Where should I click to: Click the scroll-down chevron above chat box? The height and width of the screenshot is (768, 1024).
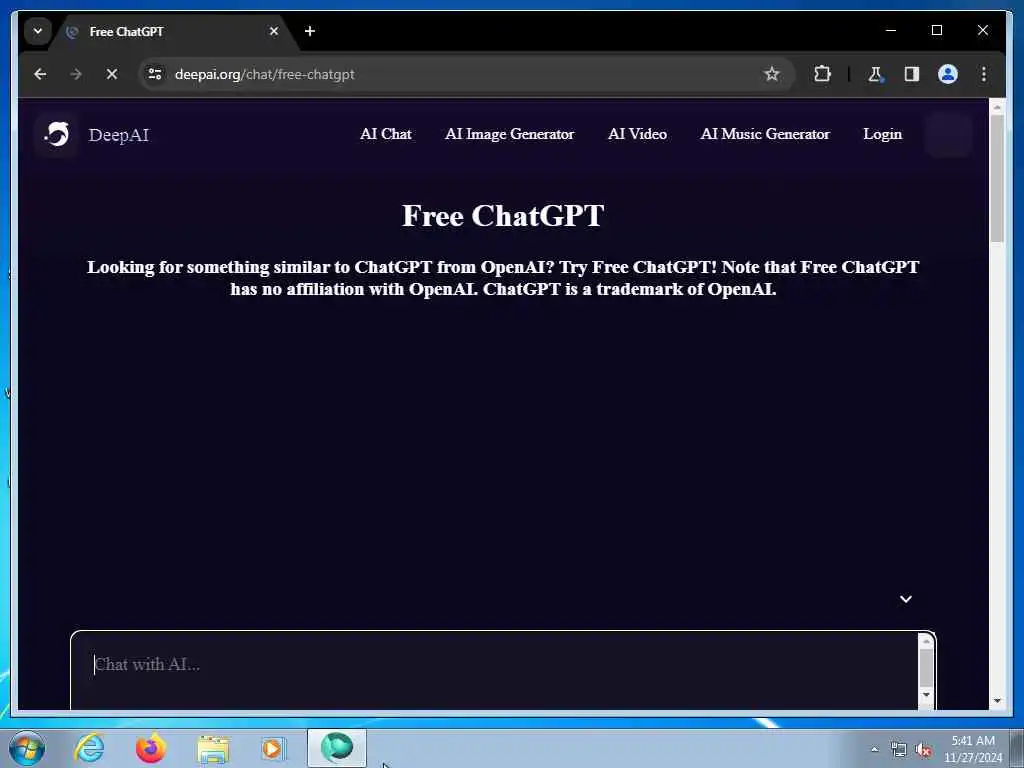click(906, 599)
